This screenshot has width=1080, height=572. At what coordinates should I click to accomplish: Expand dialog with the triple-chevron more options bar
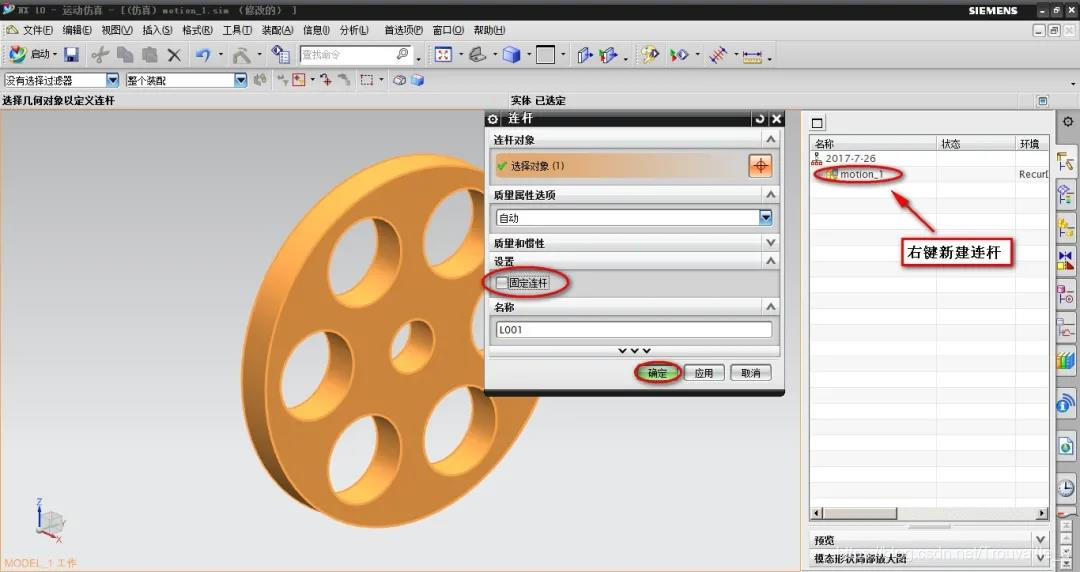pos(634,351)
